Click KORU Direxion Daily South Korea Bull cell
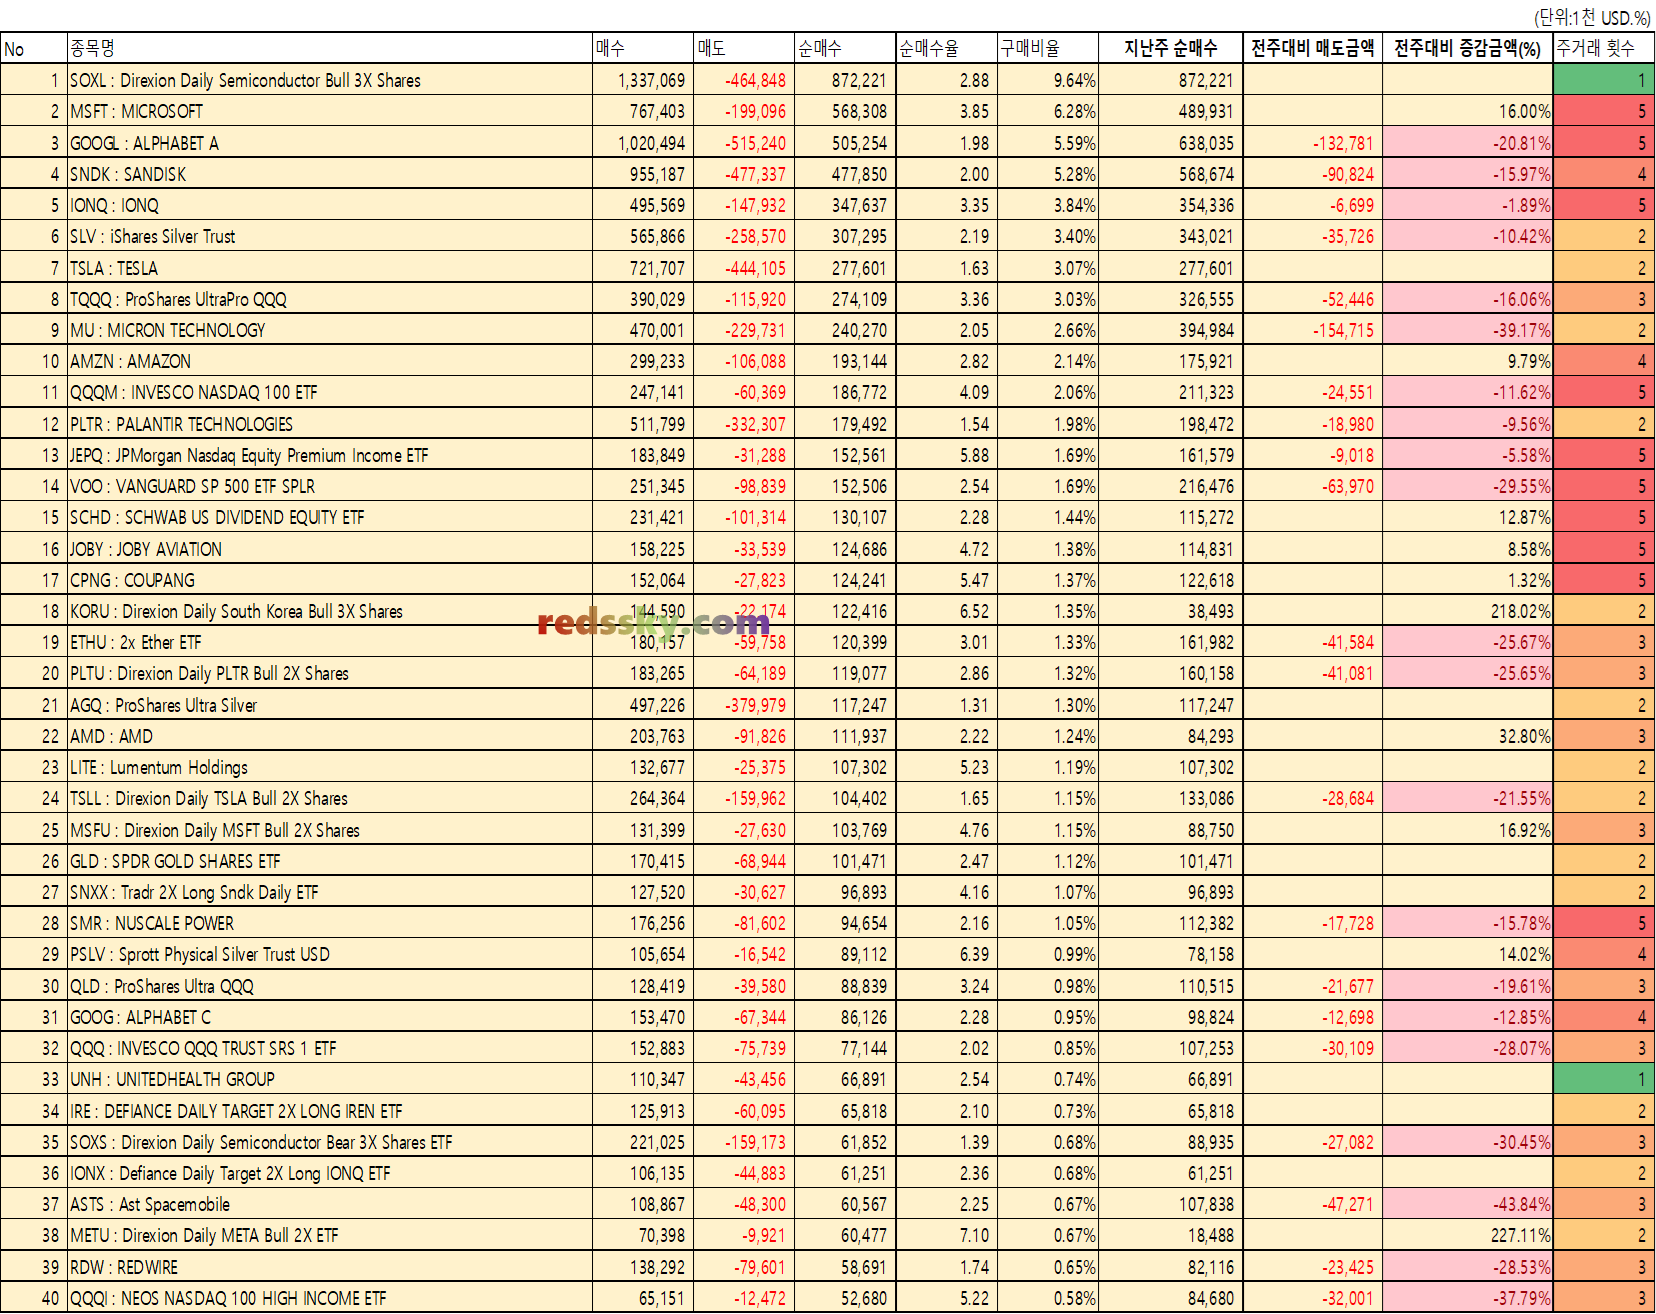This screenshot has width=1656, height=1314. tap(330, 611)
